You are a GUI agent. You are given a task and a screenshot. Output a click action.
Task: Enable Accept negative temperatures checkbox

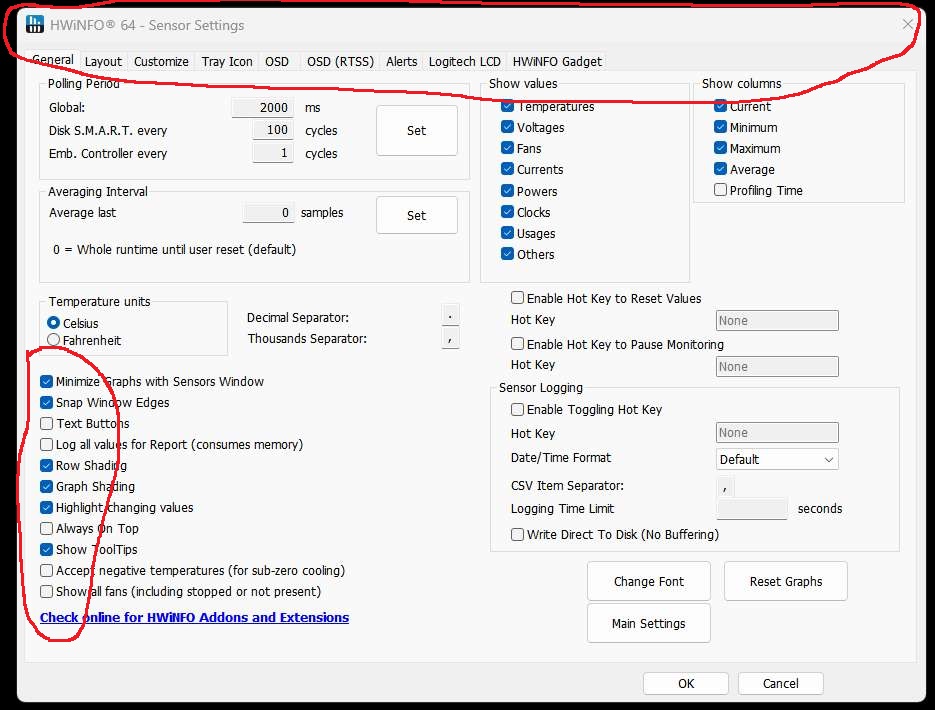(x=47, y=571)
